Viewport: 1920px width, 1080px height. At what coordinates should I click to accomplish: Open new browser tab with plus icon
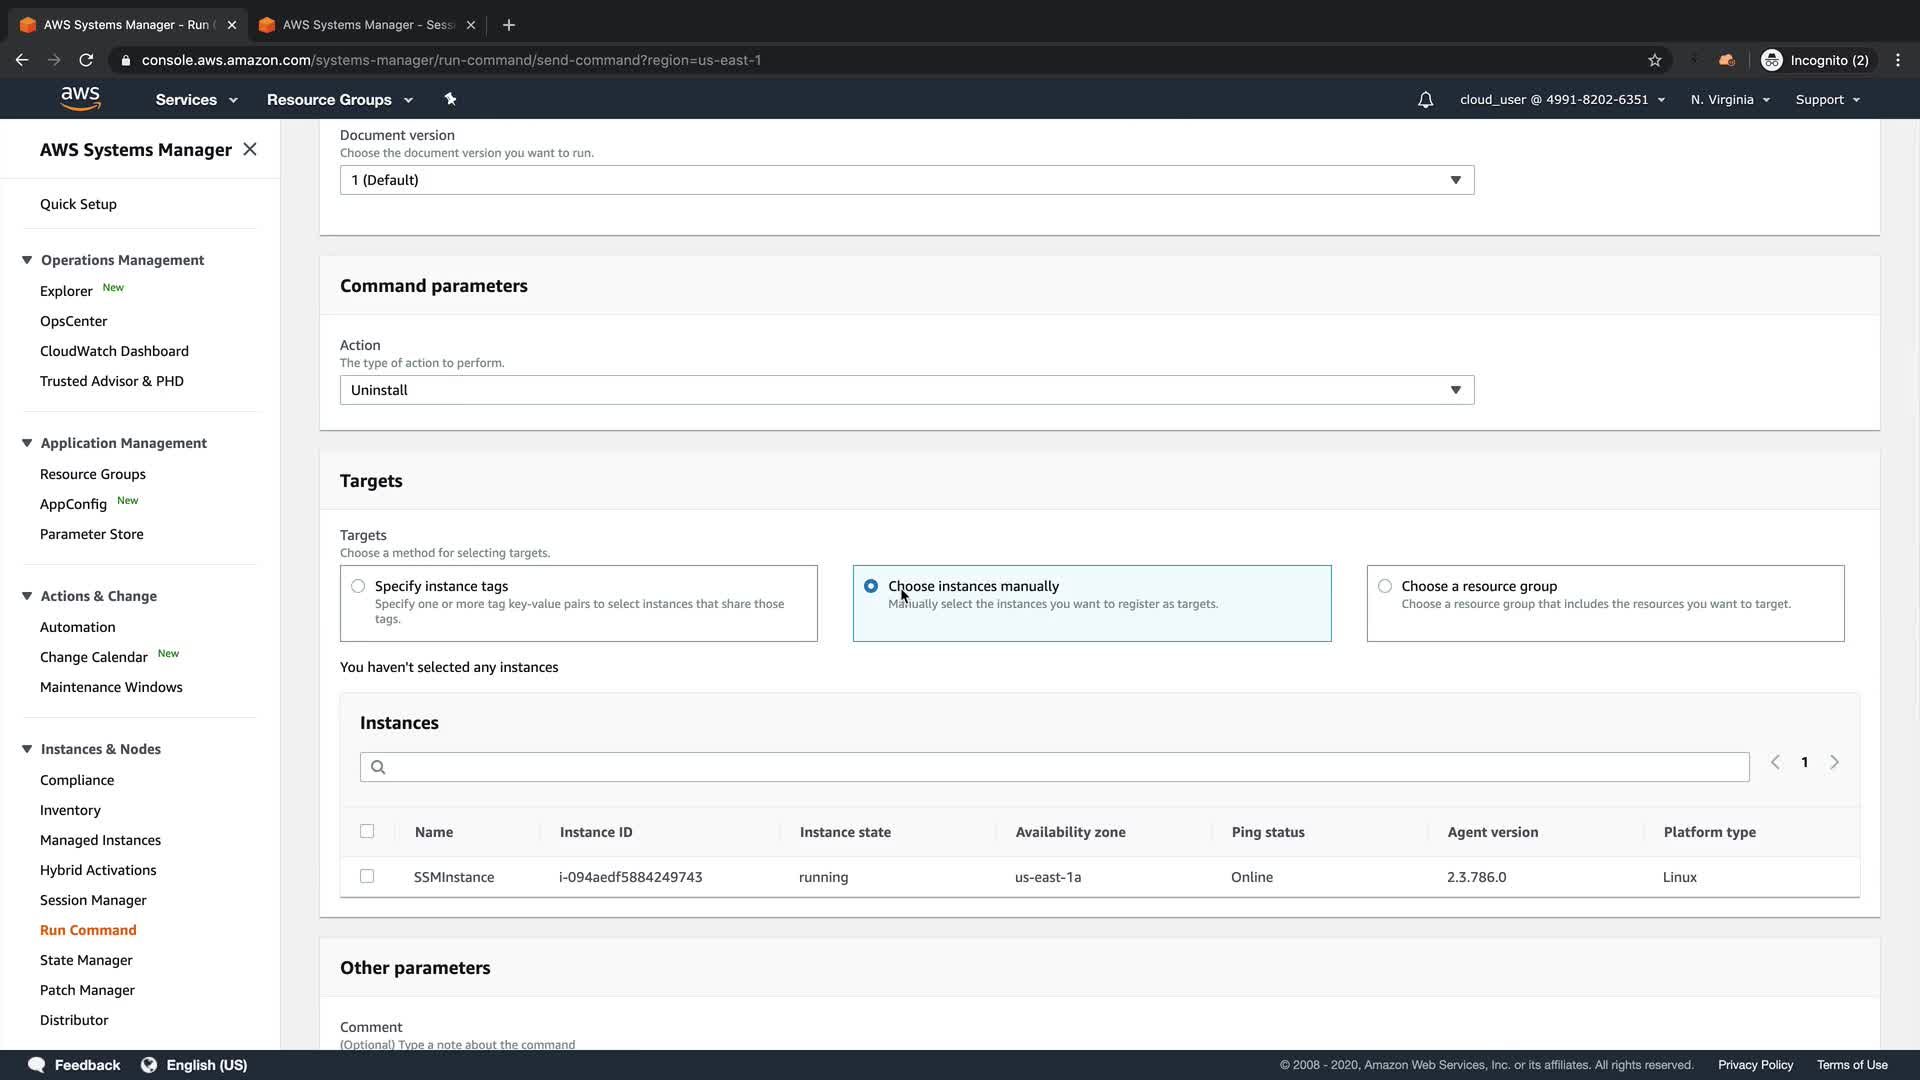coord(509,25)
